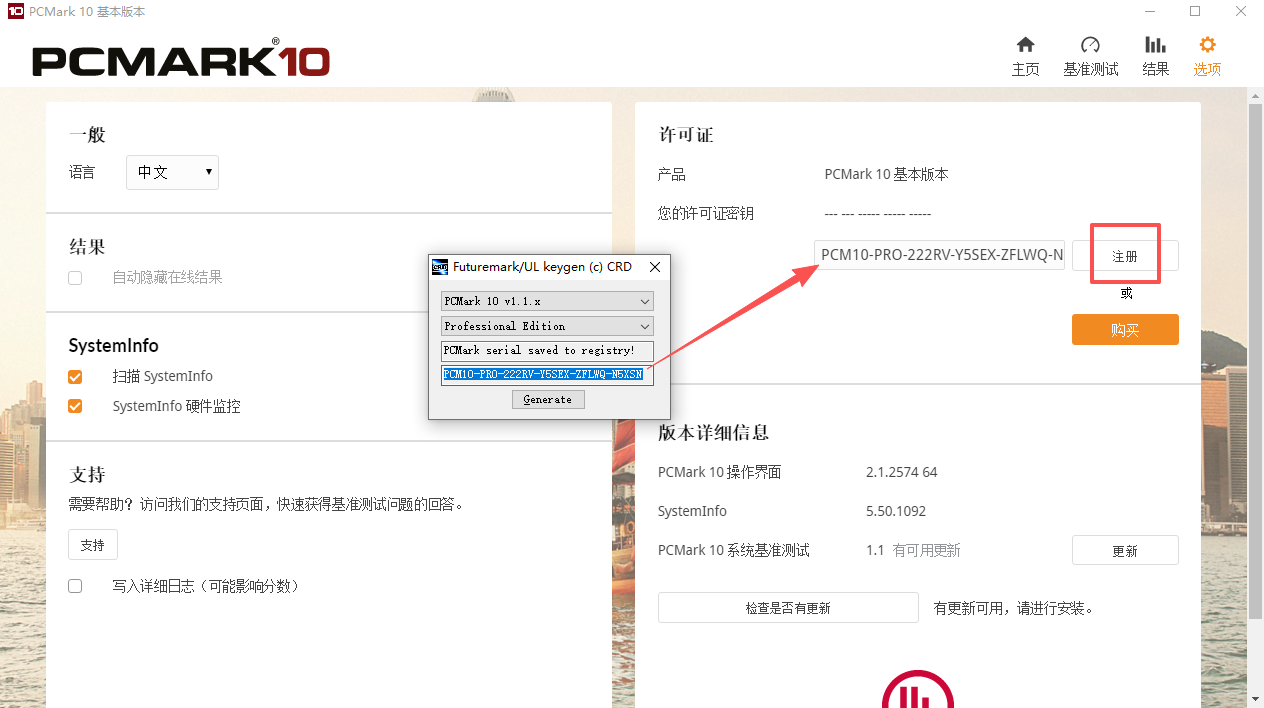Click the 支持 section heading
The height and width of the screenshot is (708, 1264).
(x=87, y=474)
